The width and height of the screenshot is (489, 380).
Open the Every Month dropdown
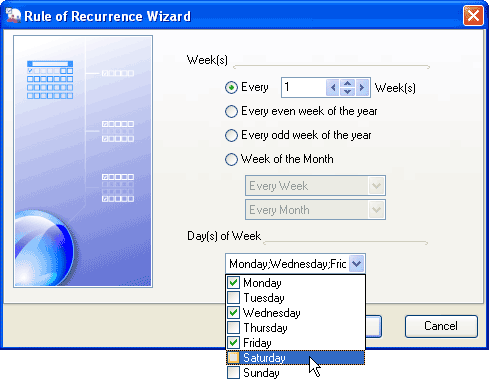pos(377,210)
